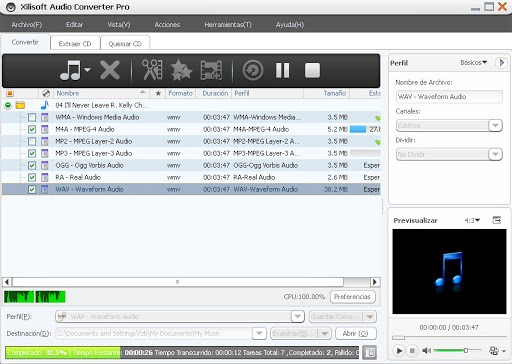The image size is (512, 364).
Task: Uncheck the WAV - Waveform Audio box
Action: pos(32,189)
